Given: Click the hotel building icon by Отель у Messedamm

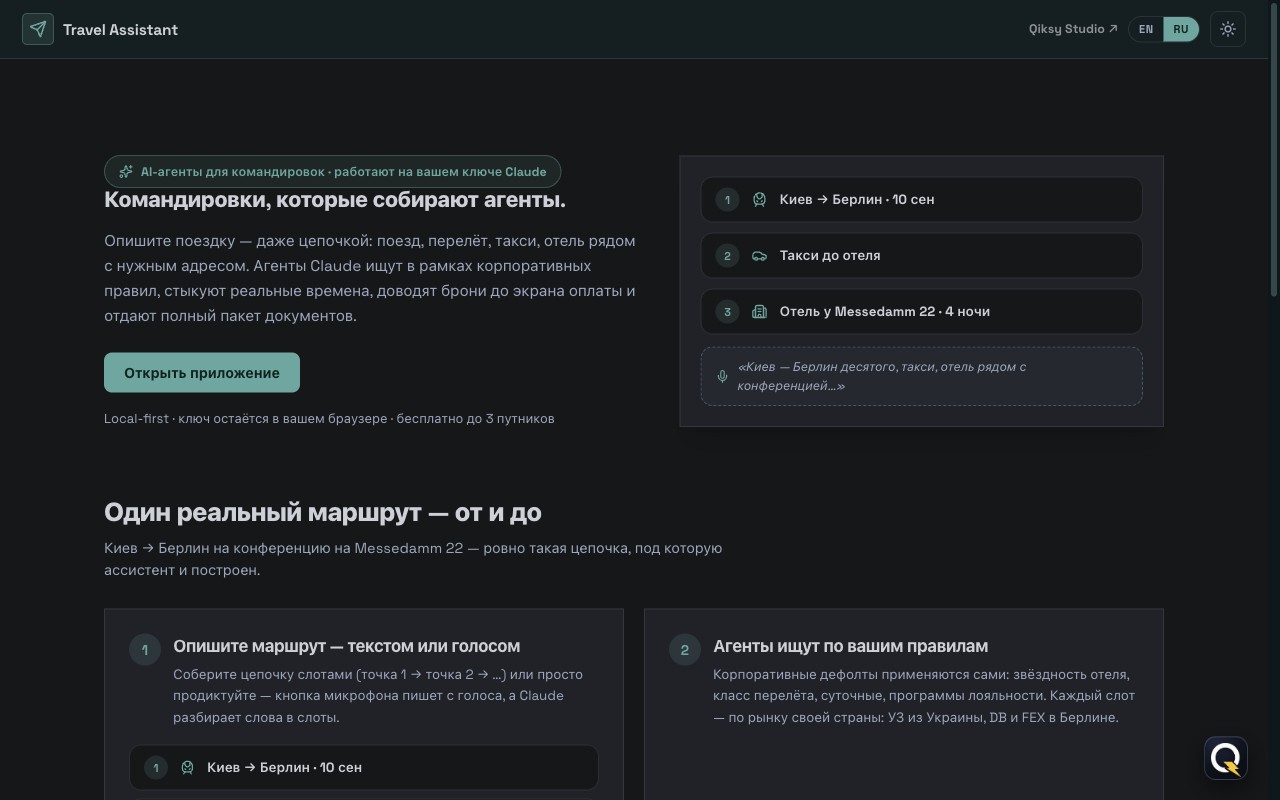Looking at the screenshot, I should pyautogui.click(x=760, y=311).
